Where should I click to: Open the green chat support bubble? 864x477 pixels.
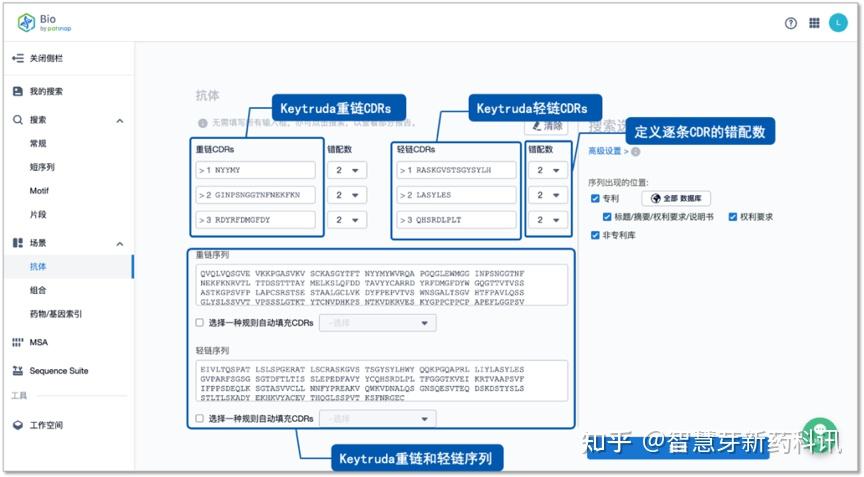pos(820,435)
